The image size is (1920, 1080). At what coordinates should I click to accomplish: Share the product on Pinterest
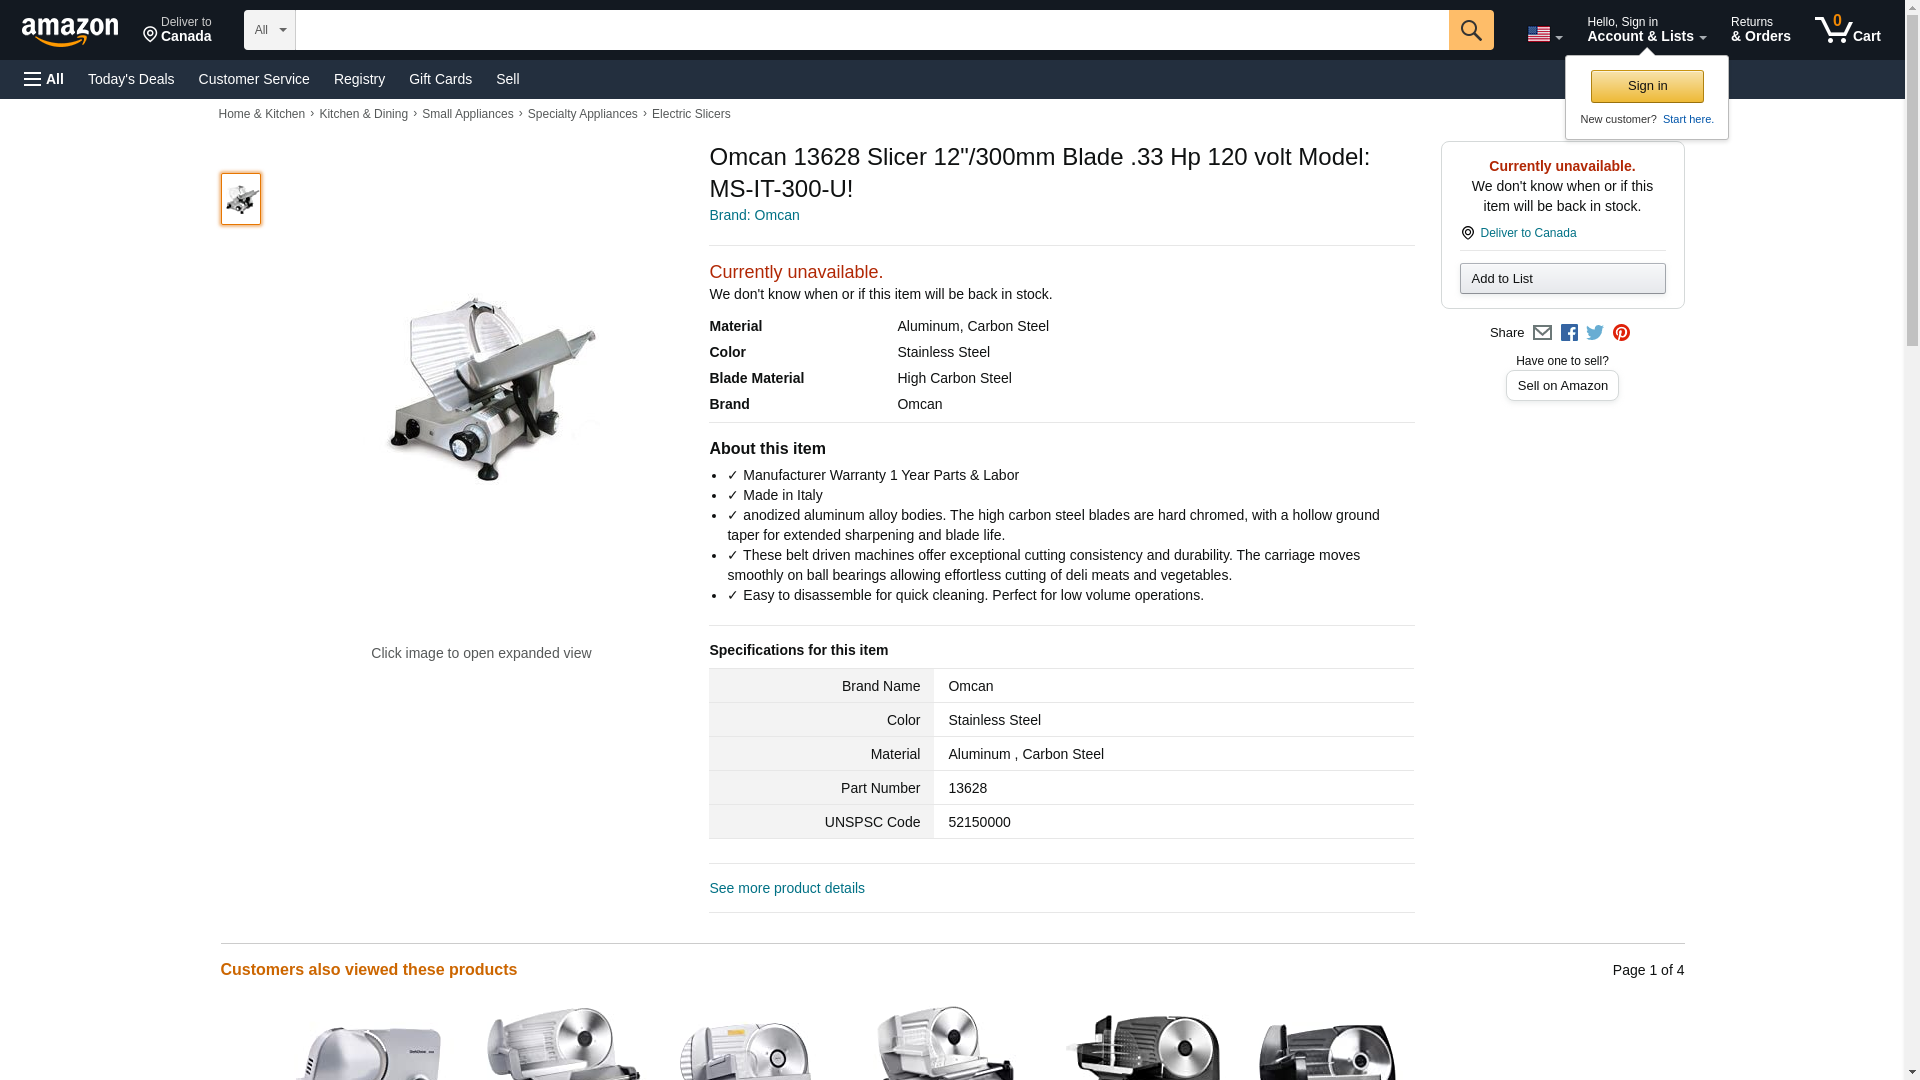[x=1621, y=333]
